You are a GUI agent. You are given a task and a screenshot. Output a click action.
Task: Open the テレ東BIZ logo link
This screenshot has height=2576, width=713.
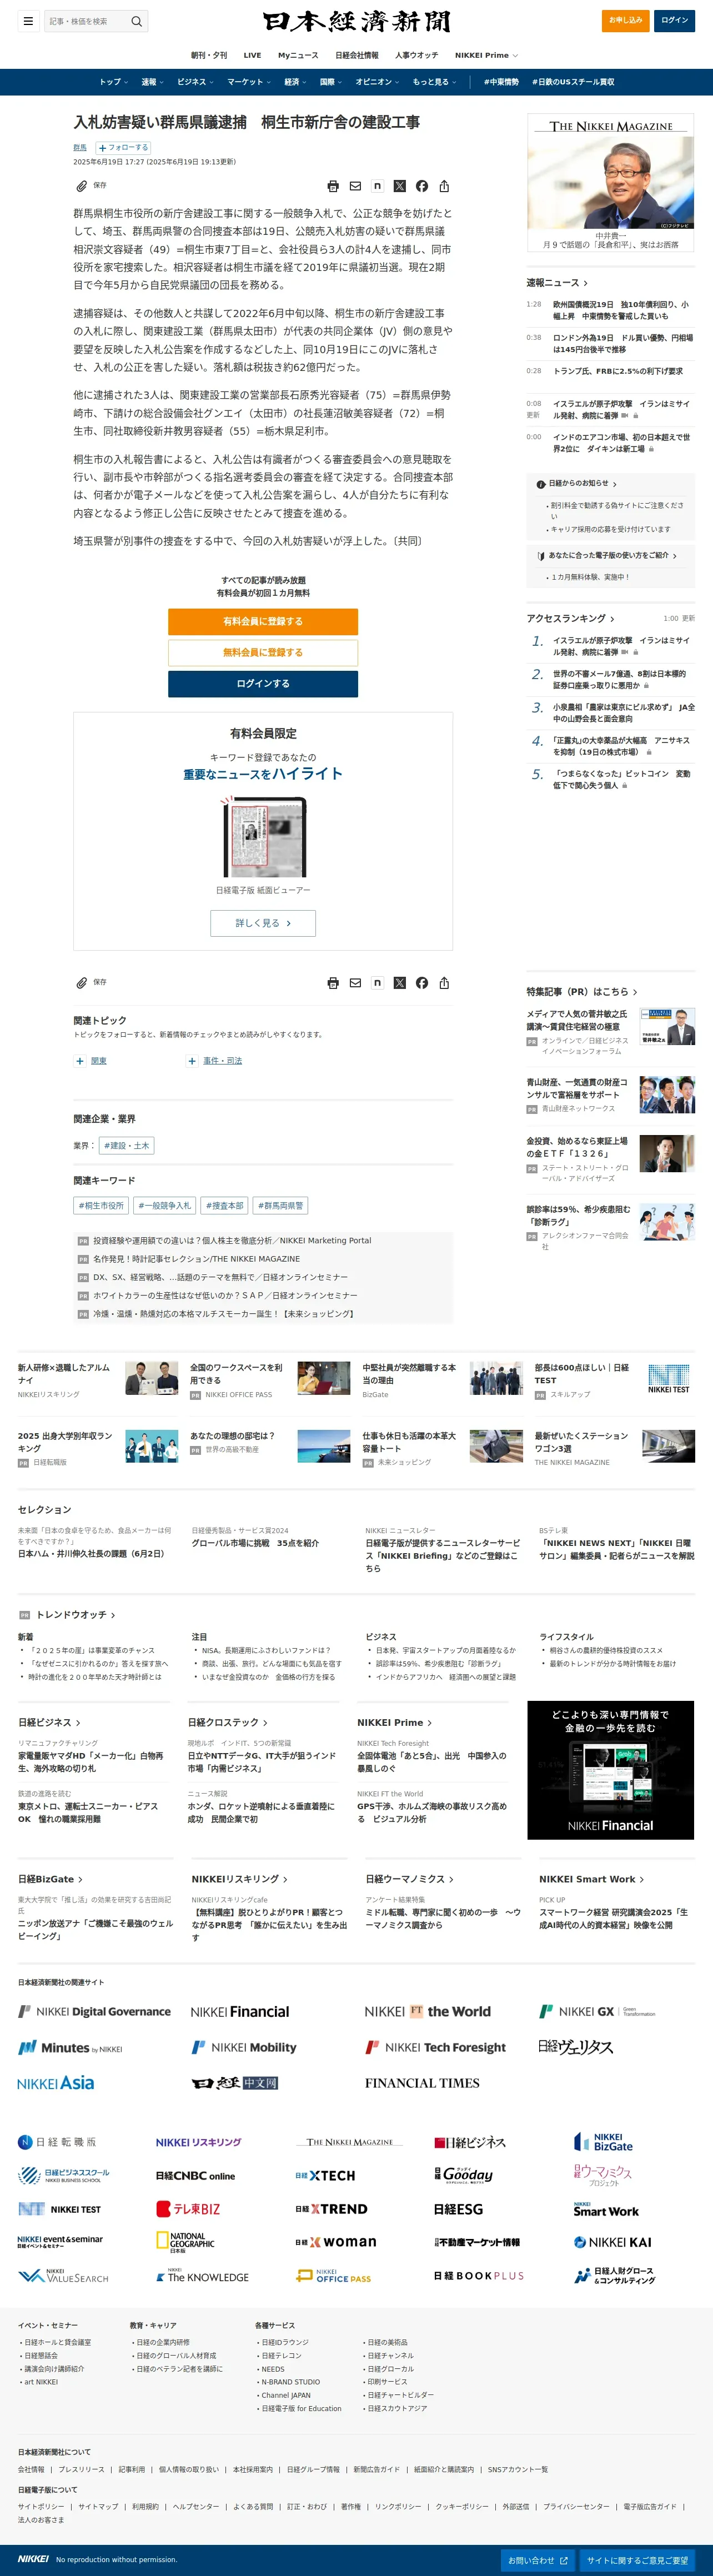click(188, 2209)
